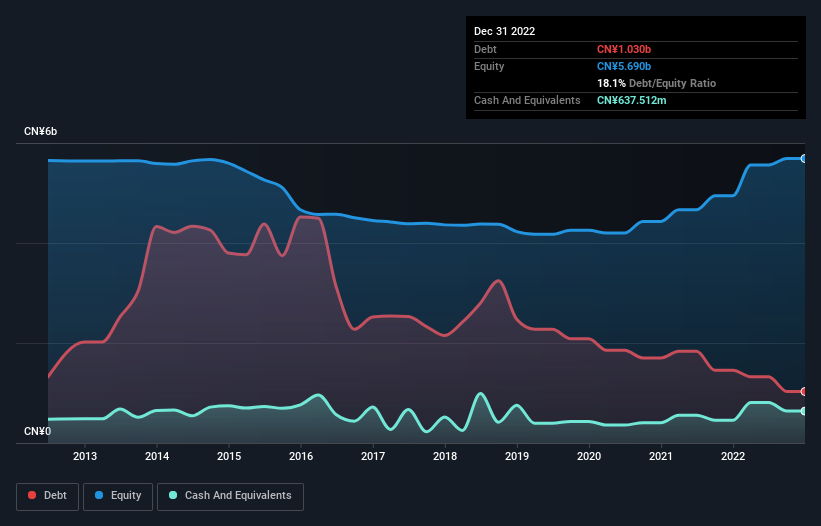Click the CN¥6b y-axis label
Screen dimensions: 821x526
coord(40,131)
